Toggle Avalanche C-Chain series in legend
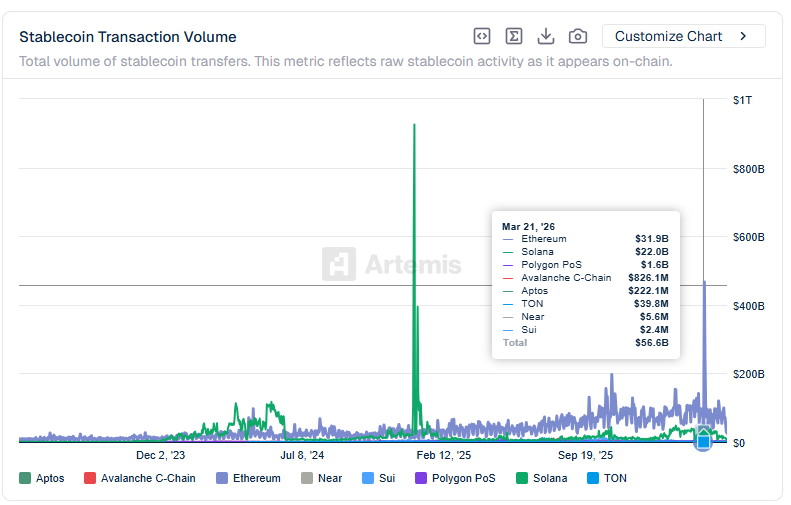The image size is (791, 505). point(140,478)
